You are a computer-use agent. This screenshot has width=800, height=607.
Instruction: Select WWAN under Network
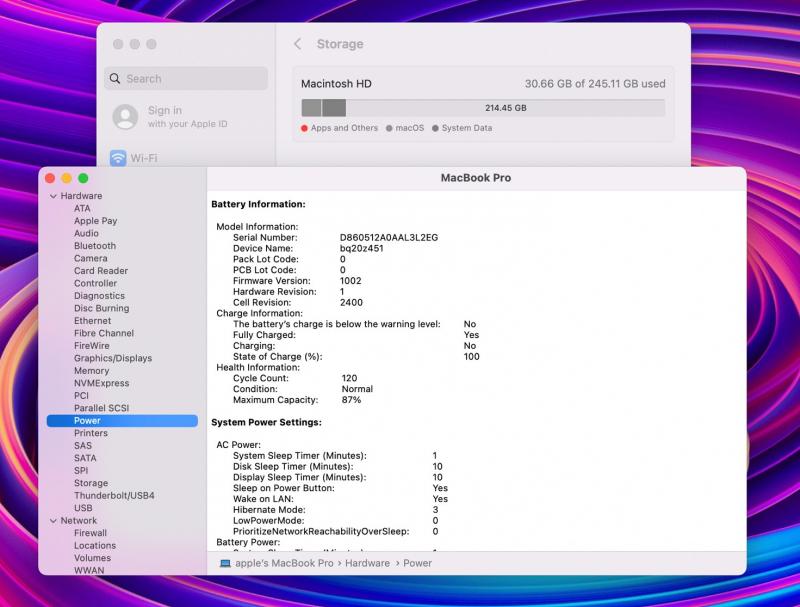pyautogui.click(x=89, y=570)
